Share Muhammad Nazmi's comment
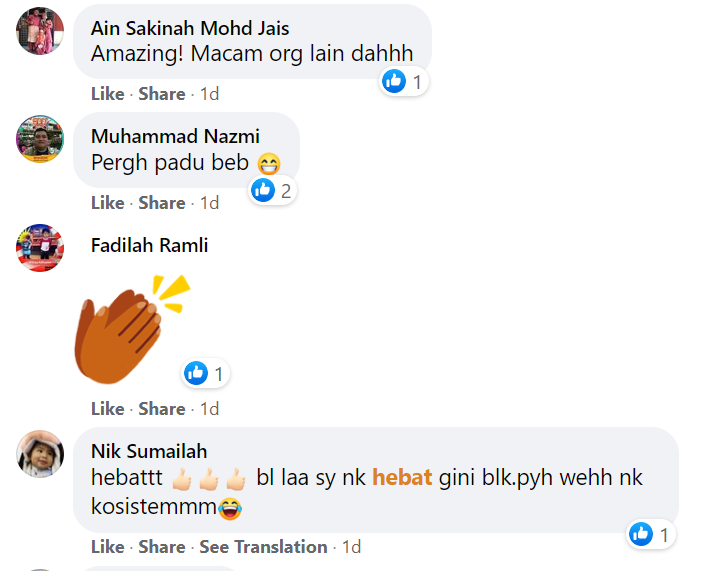Image resolution: width=714 pixels, height=571 pixels. coord(162,203)
